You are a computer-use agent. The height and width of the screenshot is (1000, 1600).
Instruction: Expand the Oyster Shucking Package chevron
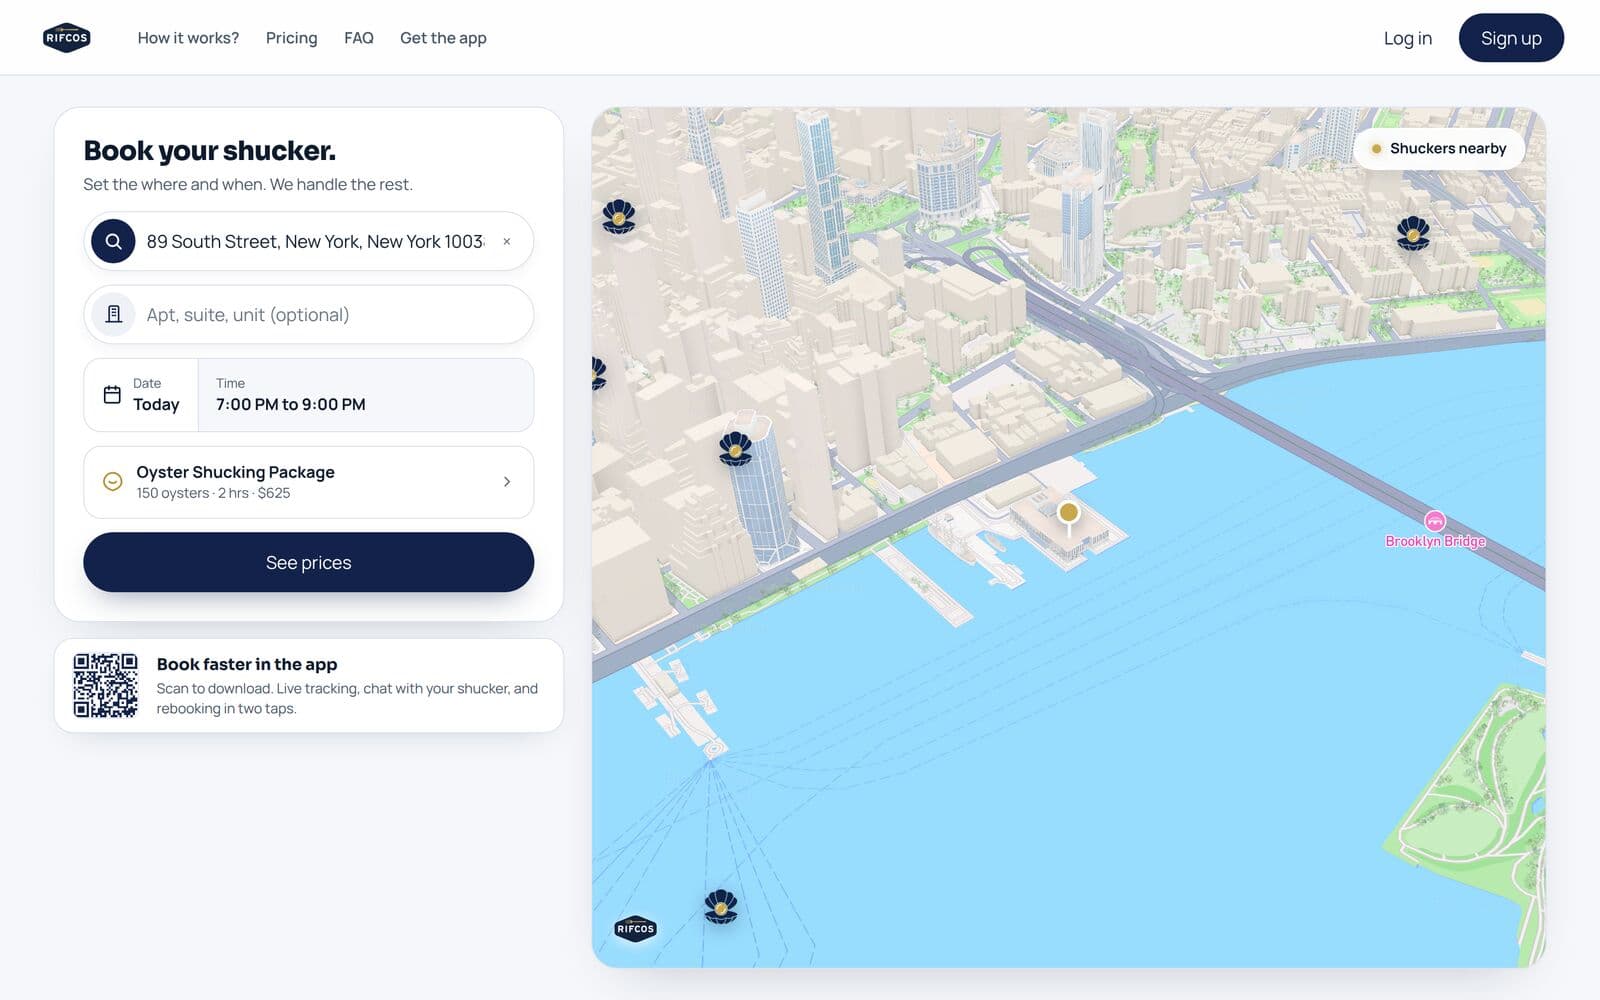[507, 482]
